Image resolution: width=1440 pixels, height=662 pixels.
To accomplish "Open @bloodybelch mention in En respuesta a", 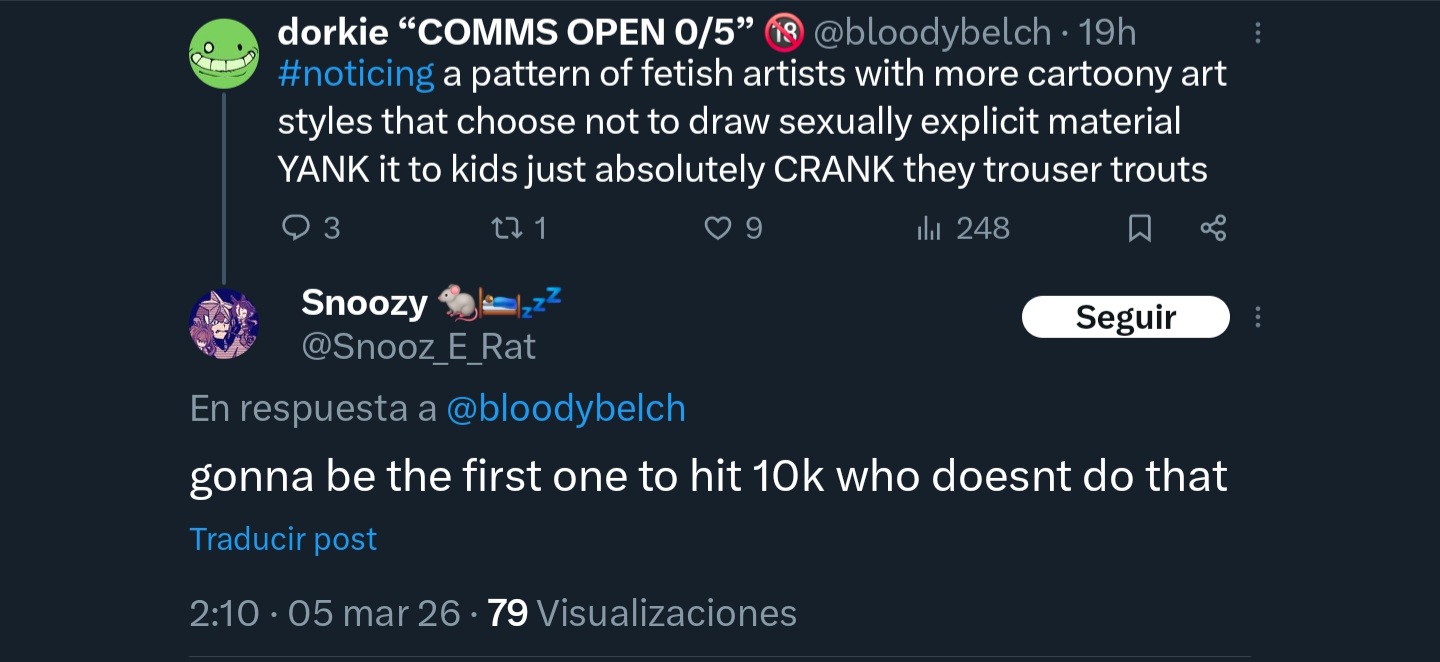I will coord(566,409).
